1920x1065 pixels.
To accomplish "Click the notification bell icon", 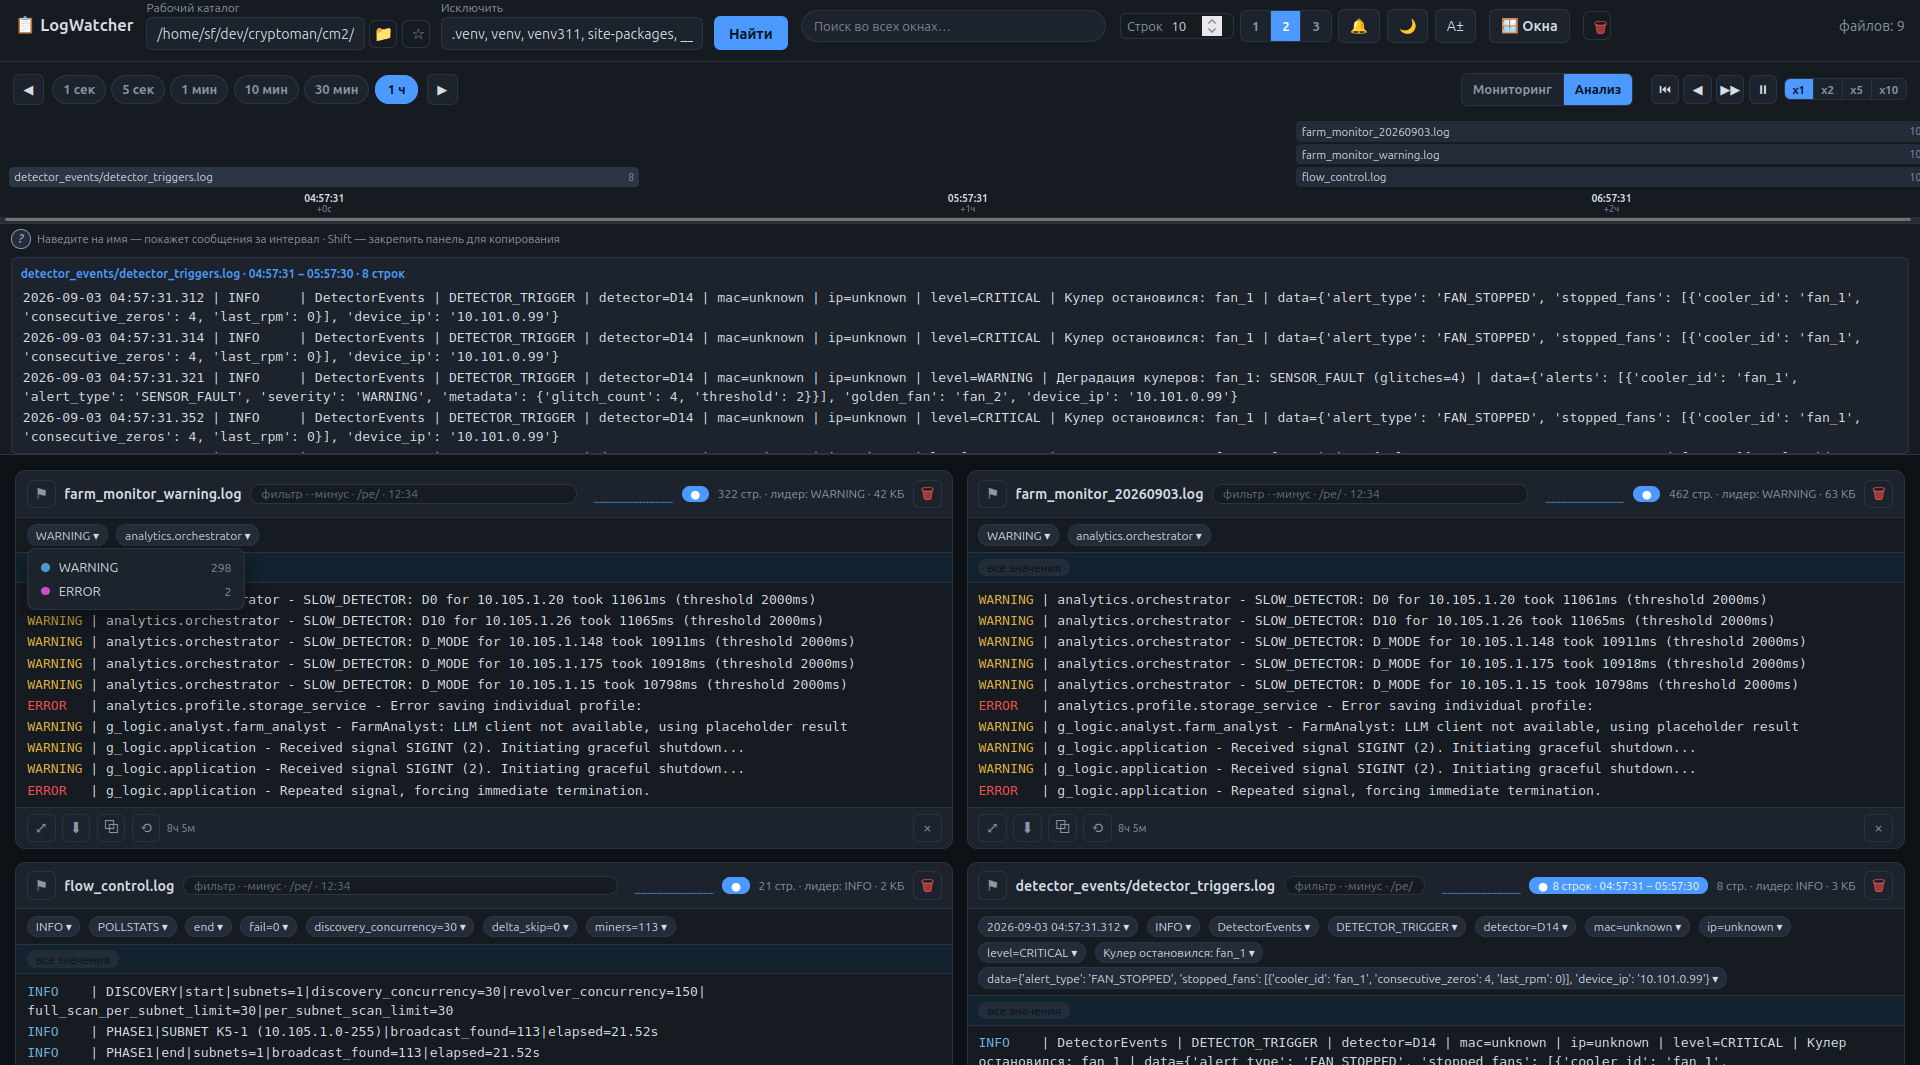I will click(x=1358, y=26).
